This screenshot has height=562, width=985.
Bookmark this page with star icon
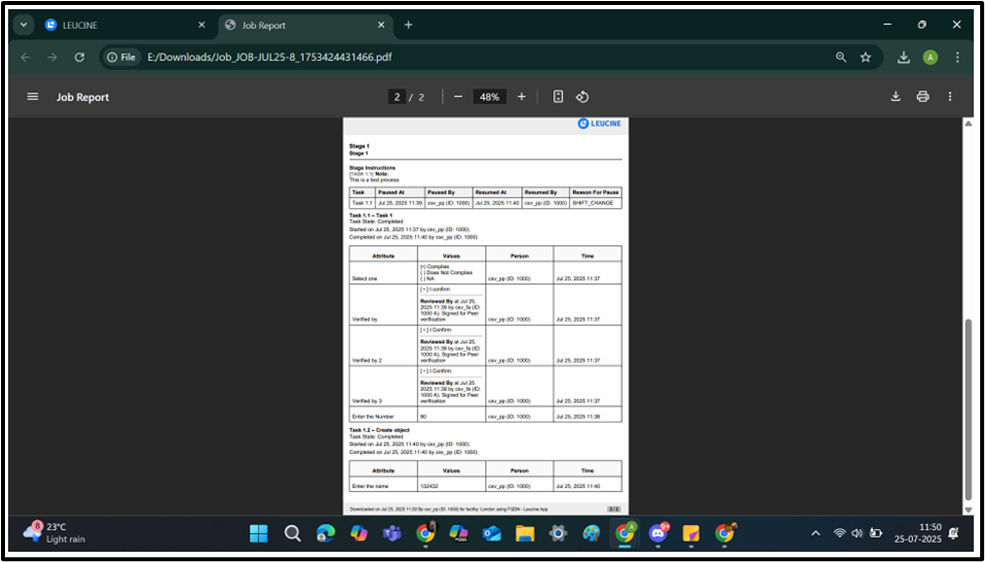click(866, 57)
